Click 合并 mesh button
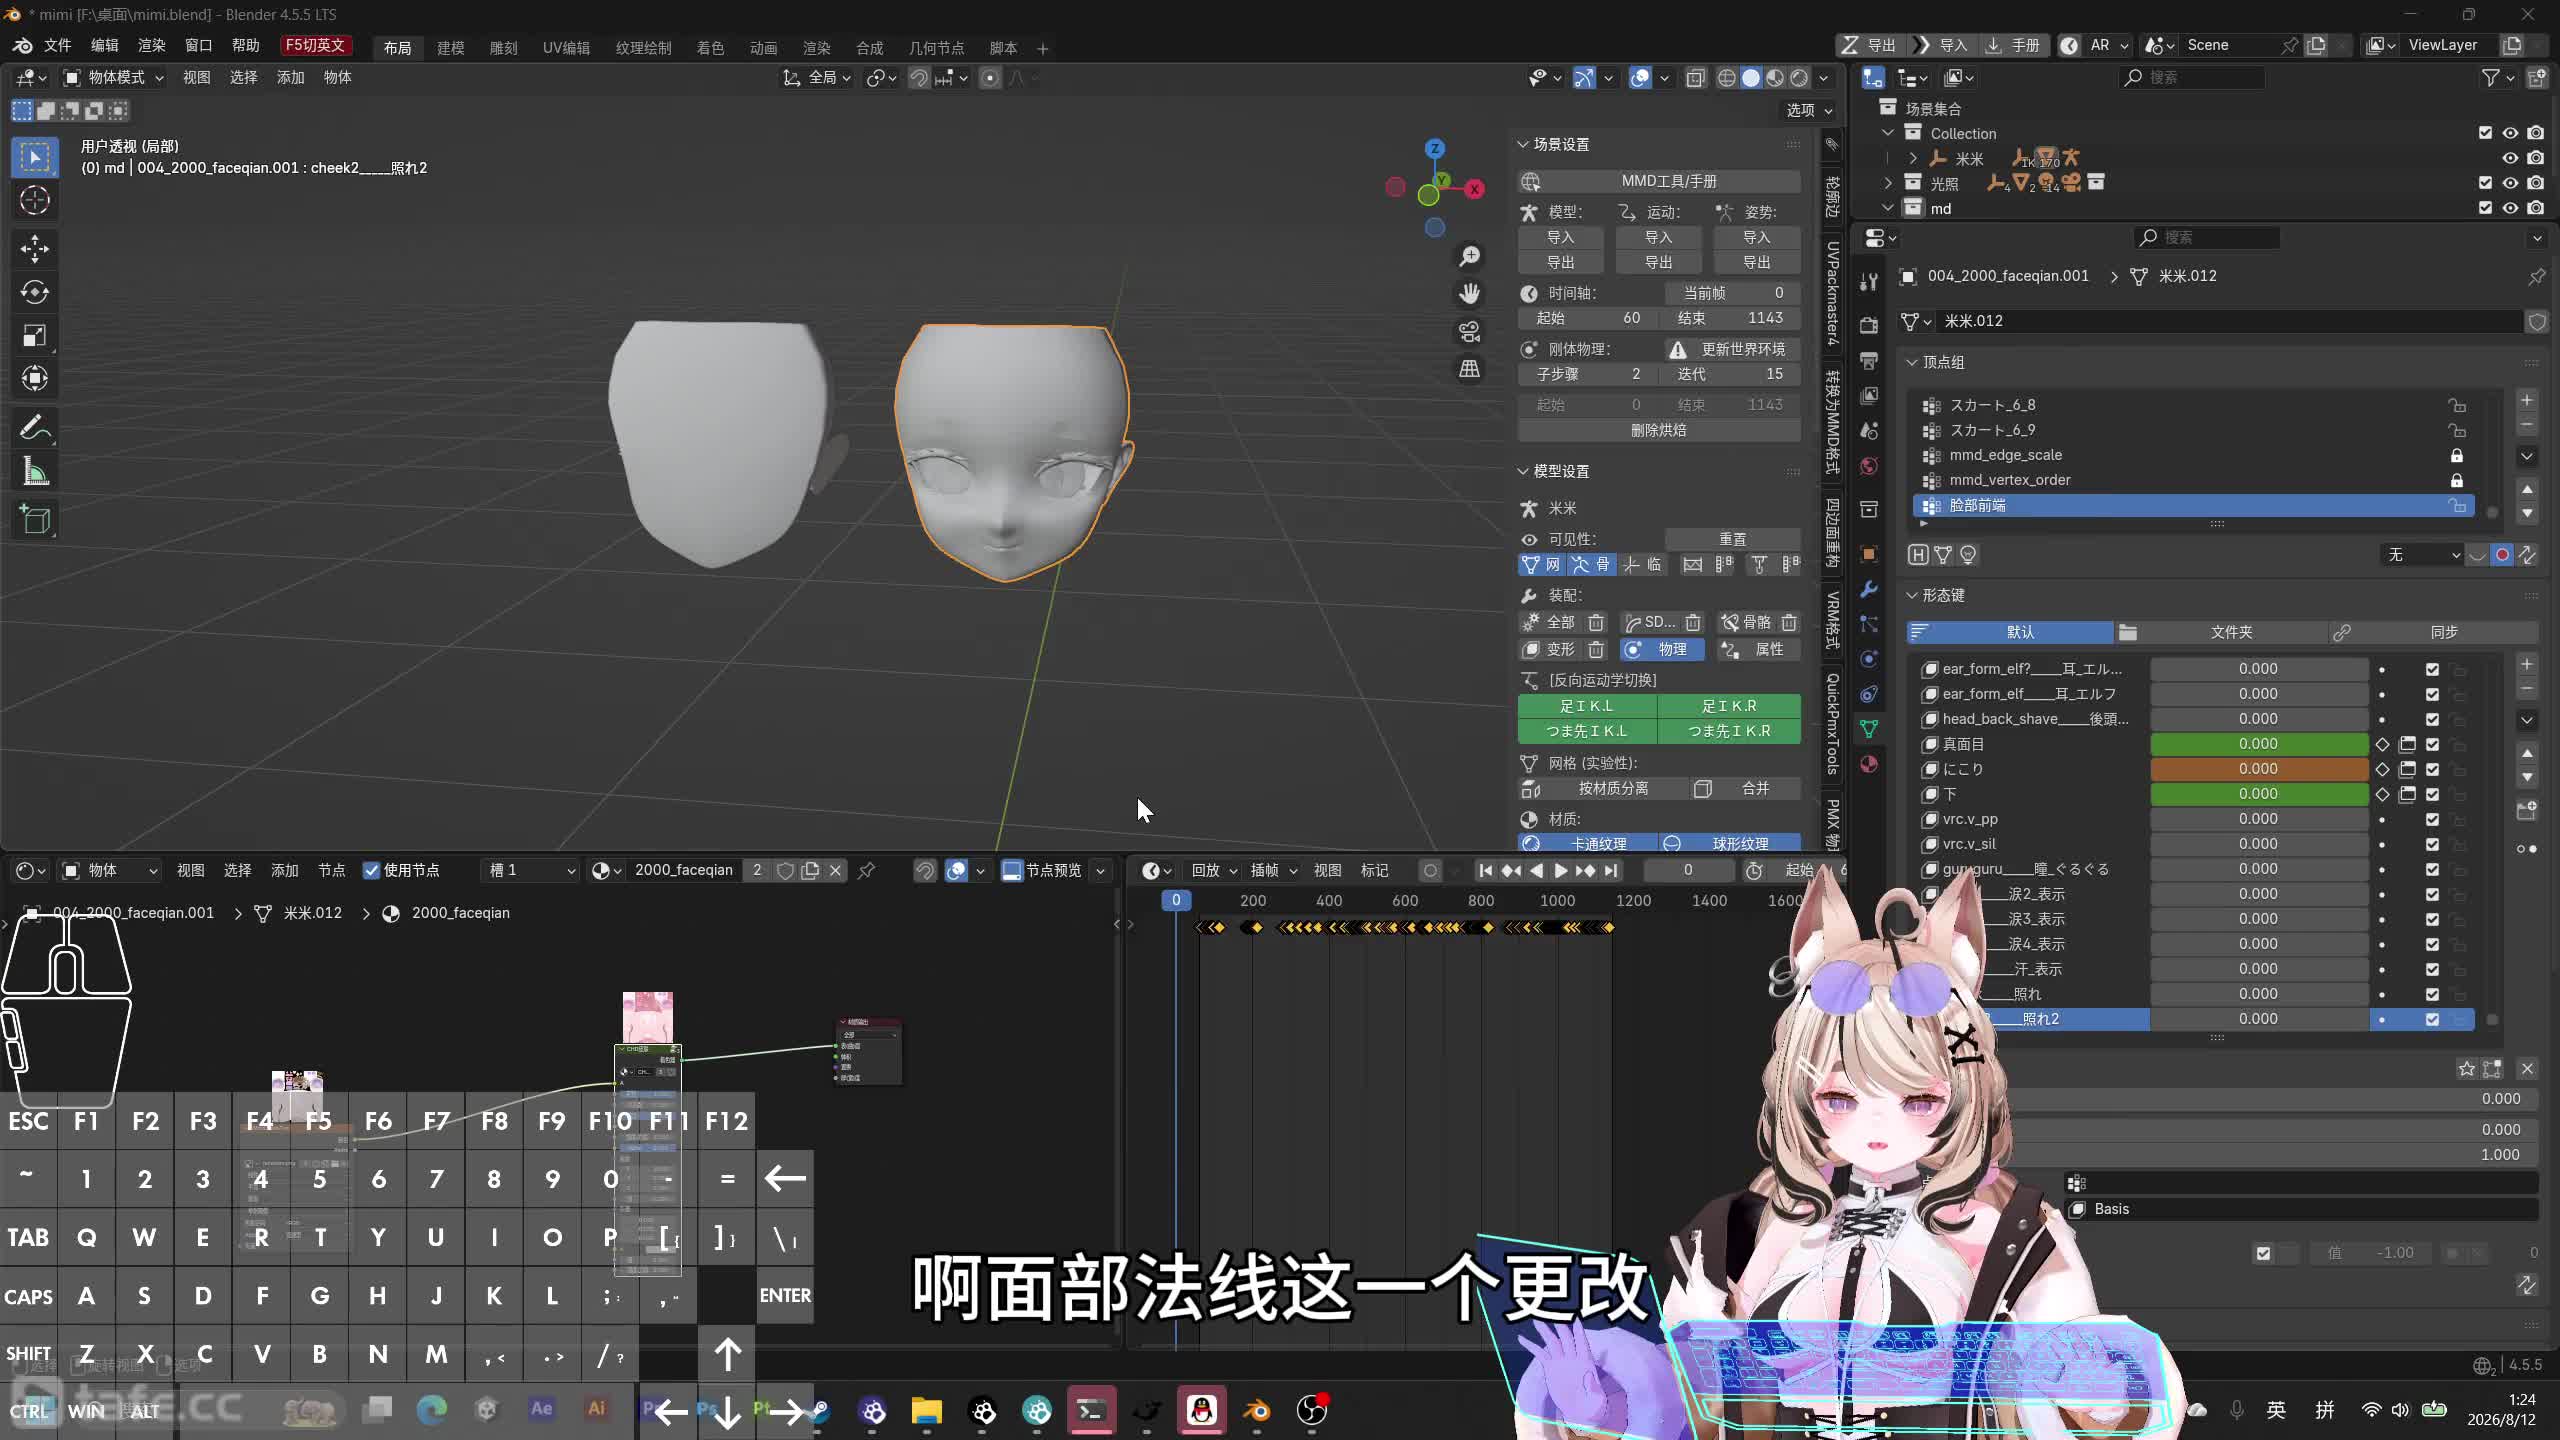2560x1440 pixels. tap(1745, 789)
